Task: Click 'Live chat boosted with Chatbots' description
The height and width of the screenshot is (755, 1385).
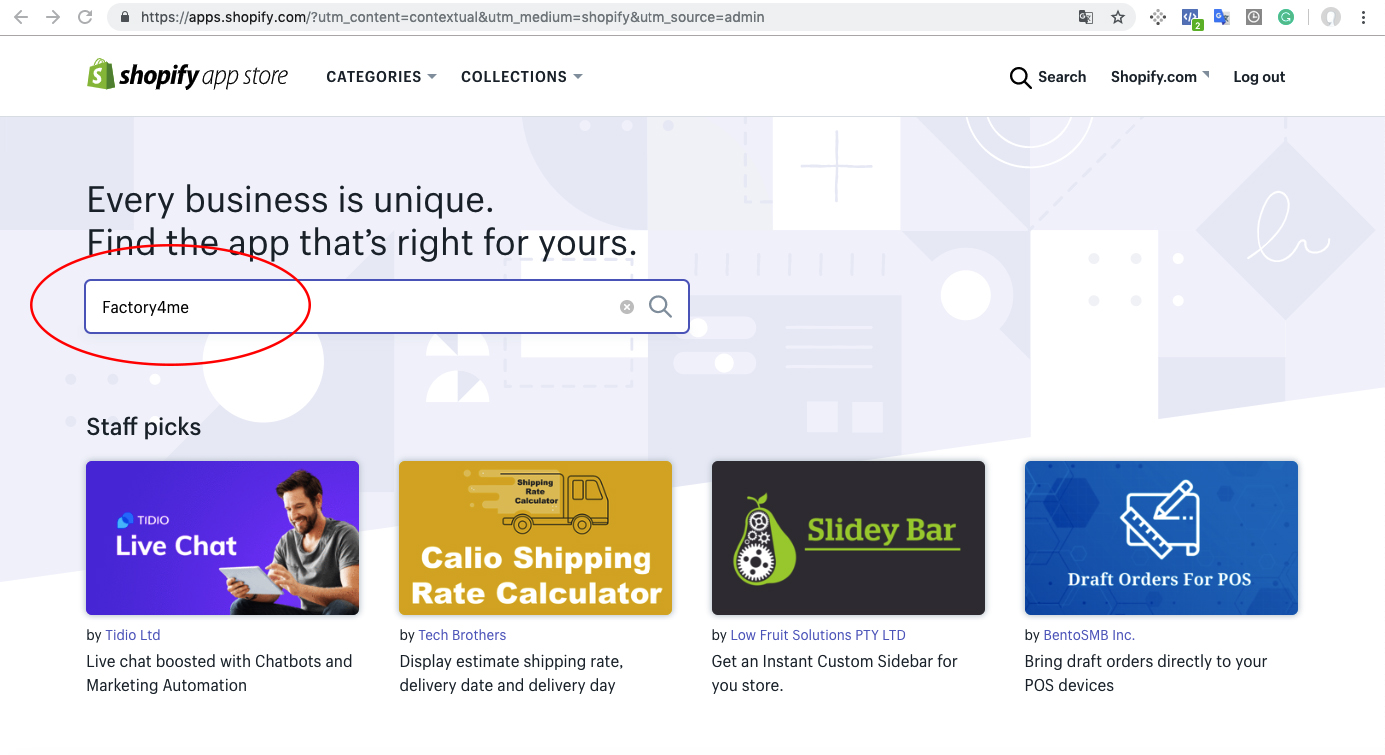Action: (x=219, y=673)
